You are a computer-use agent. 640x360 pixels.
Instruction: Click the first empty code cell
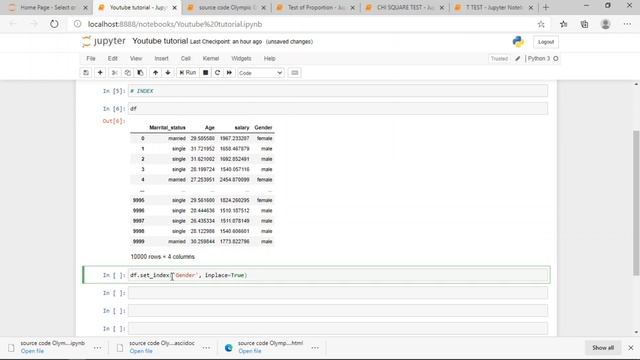pyautogui.click(x=338, y=293)
